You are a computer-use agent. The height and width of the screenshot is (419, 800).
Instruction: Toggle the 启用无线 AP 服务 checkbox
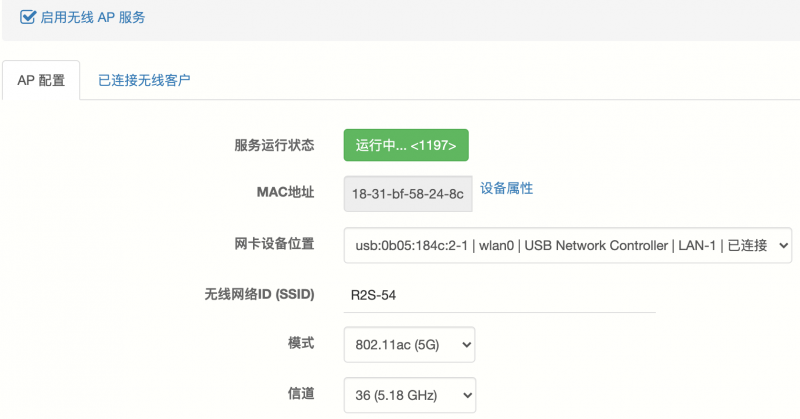click(28, 17)
